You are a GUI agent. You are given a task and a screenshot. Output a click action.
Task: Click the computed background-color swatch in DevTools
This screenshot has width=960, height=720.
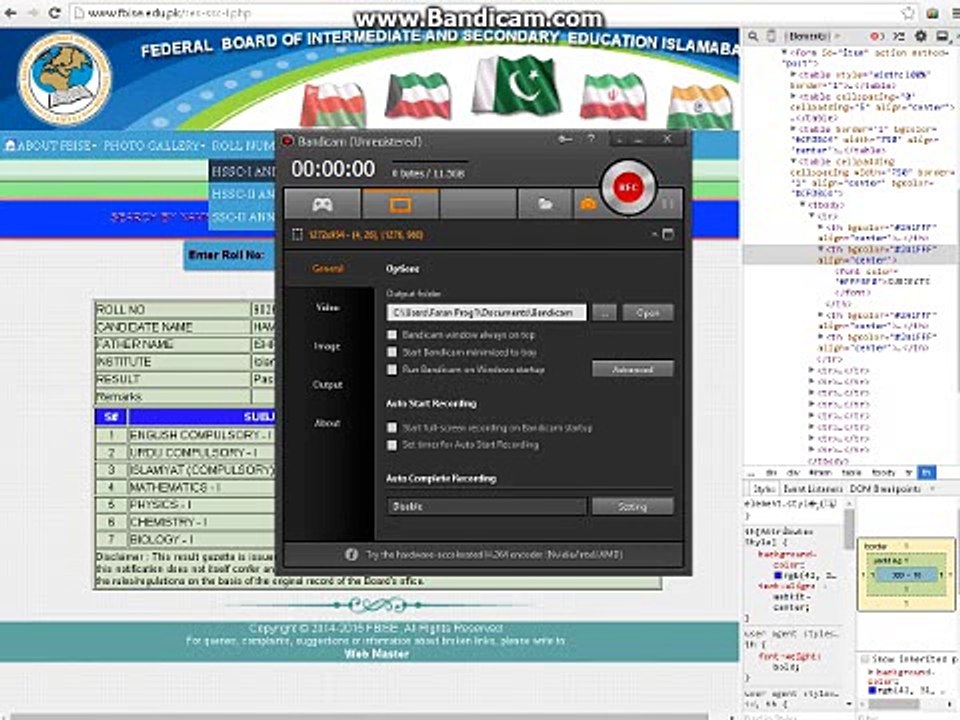tap(872, 691)
